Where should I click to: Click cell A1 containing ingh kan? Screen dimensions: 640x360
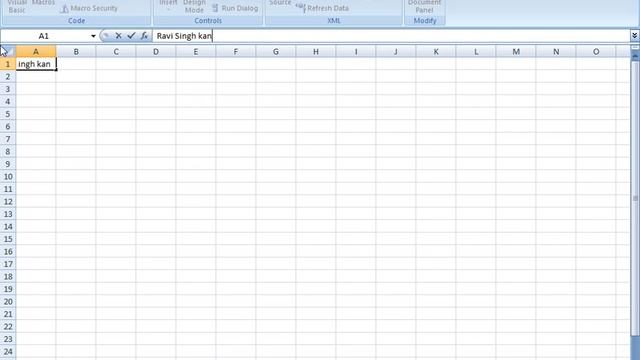tap(36, 64)
